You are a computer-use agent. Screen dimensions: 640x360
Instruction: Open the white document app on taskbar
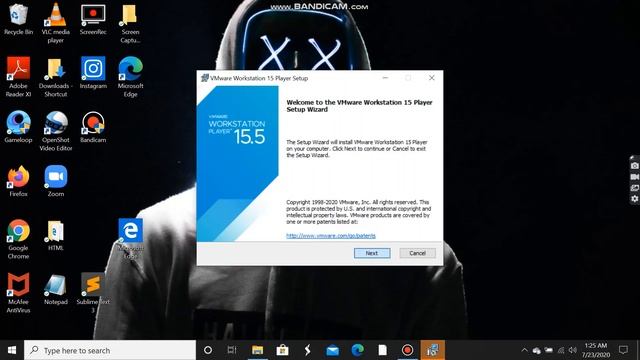coord(382,350)
